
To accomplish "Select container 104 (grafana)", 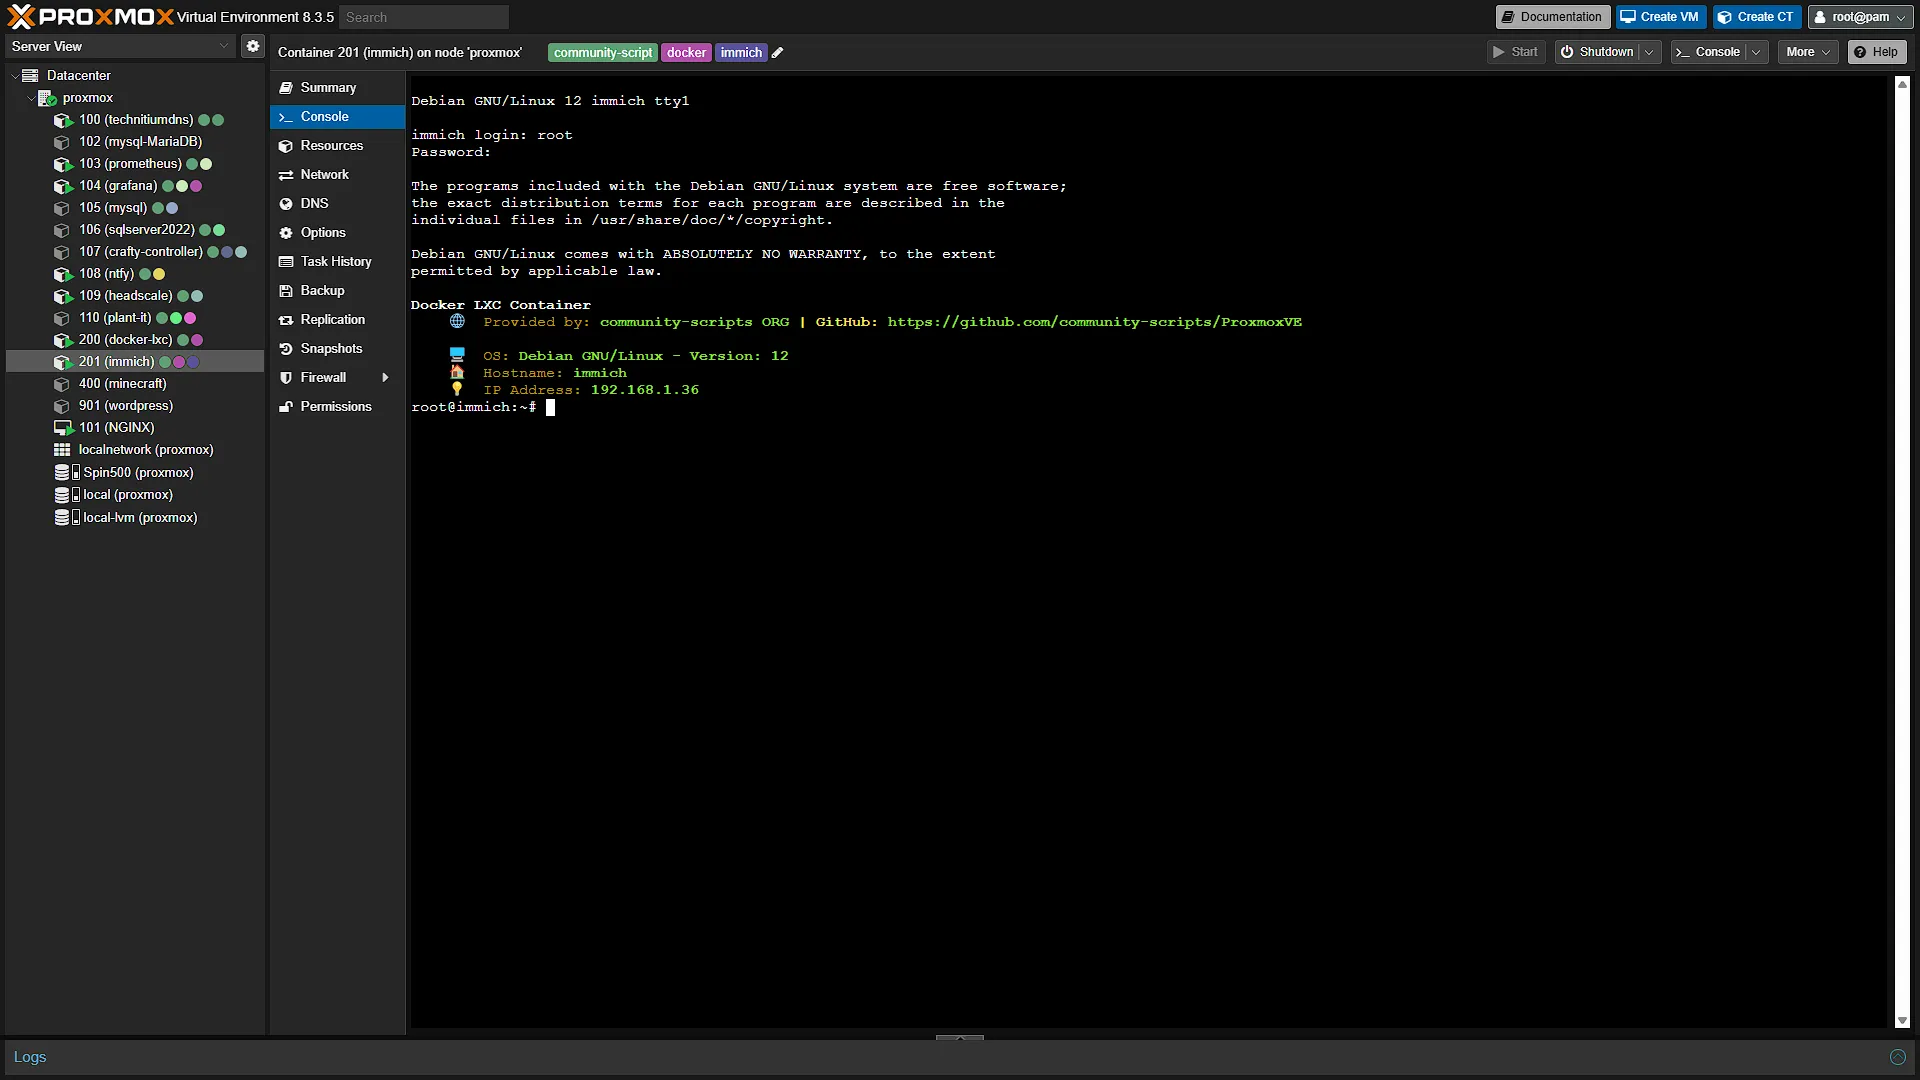I will 118,186.
